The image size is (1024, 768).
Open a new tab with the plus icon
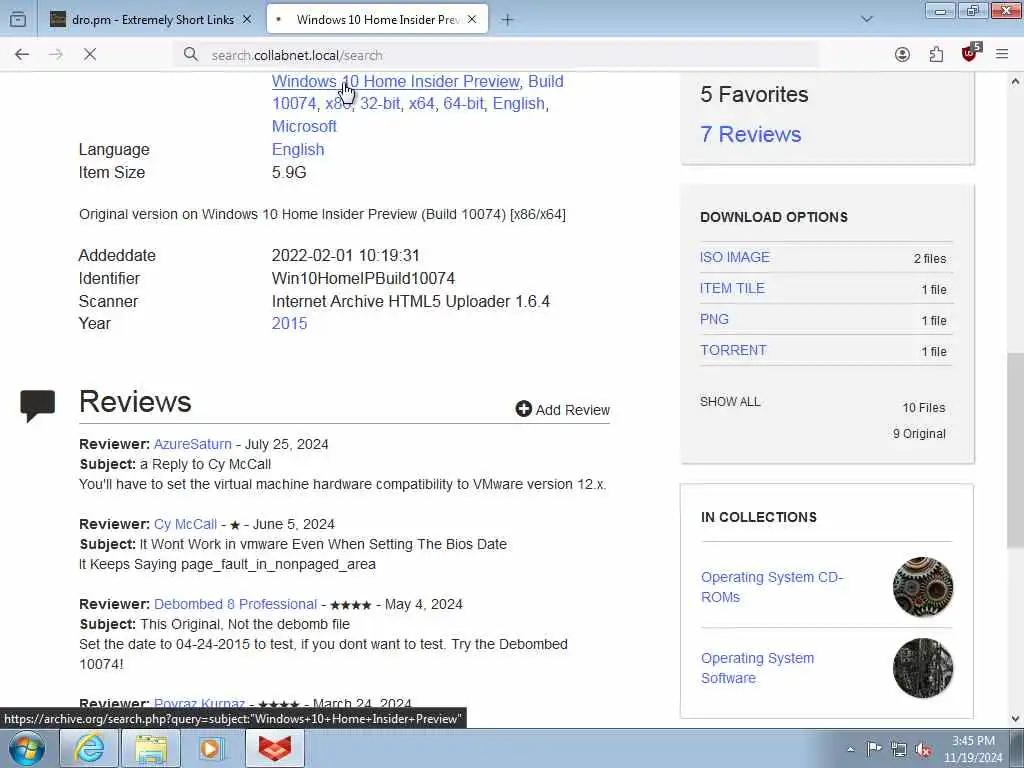coord(507,20)
